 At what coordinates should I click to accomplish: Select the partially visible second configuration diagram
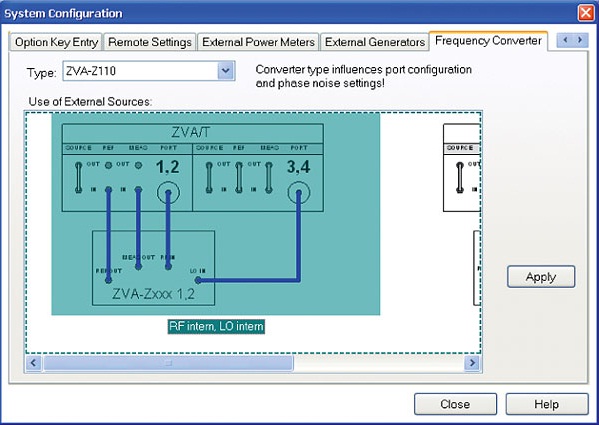click(461, 214)
